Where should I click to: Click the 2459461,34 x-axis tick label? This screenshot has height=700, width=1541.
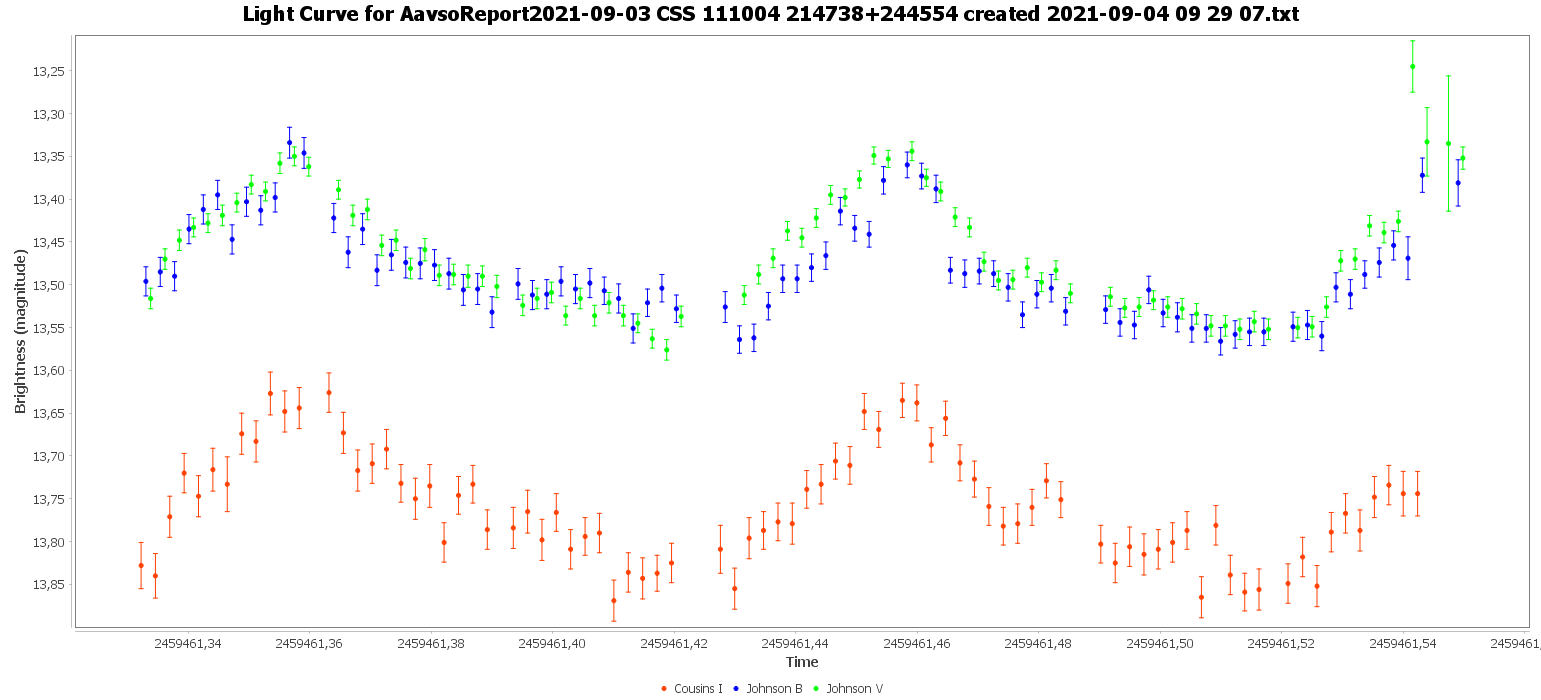pos(188,644)
